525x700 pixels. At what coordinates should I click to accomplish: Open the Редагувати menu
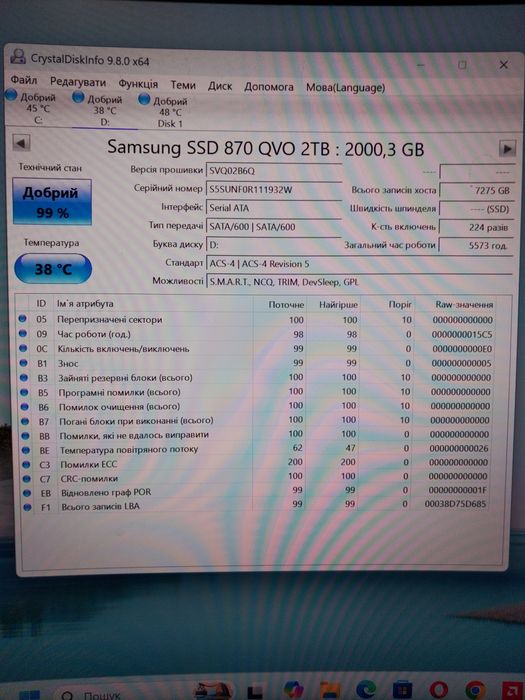(78, 83)
